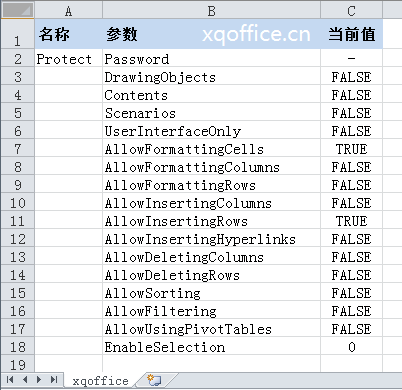Select the Password parameter cell

point(211,59)
